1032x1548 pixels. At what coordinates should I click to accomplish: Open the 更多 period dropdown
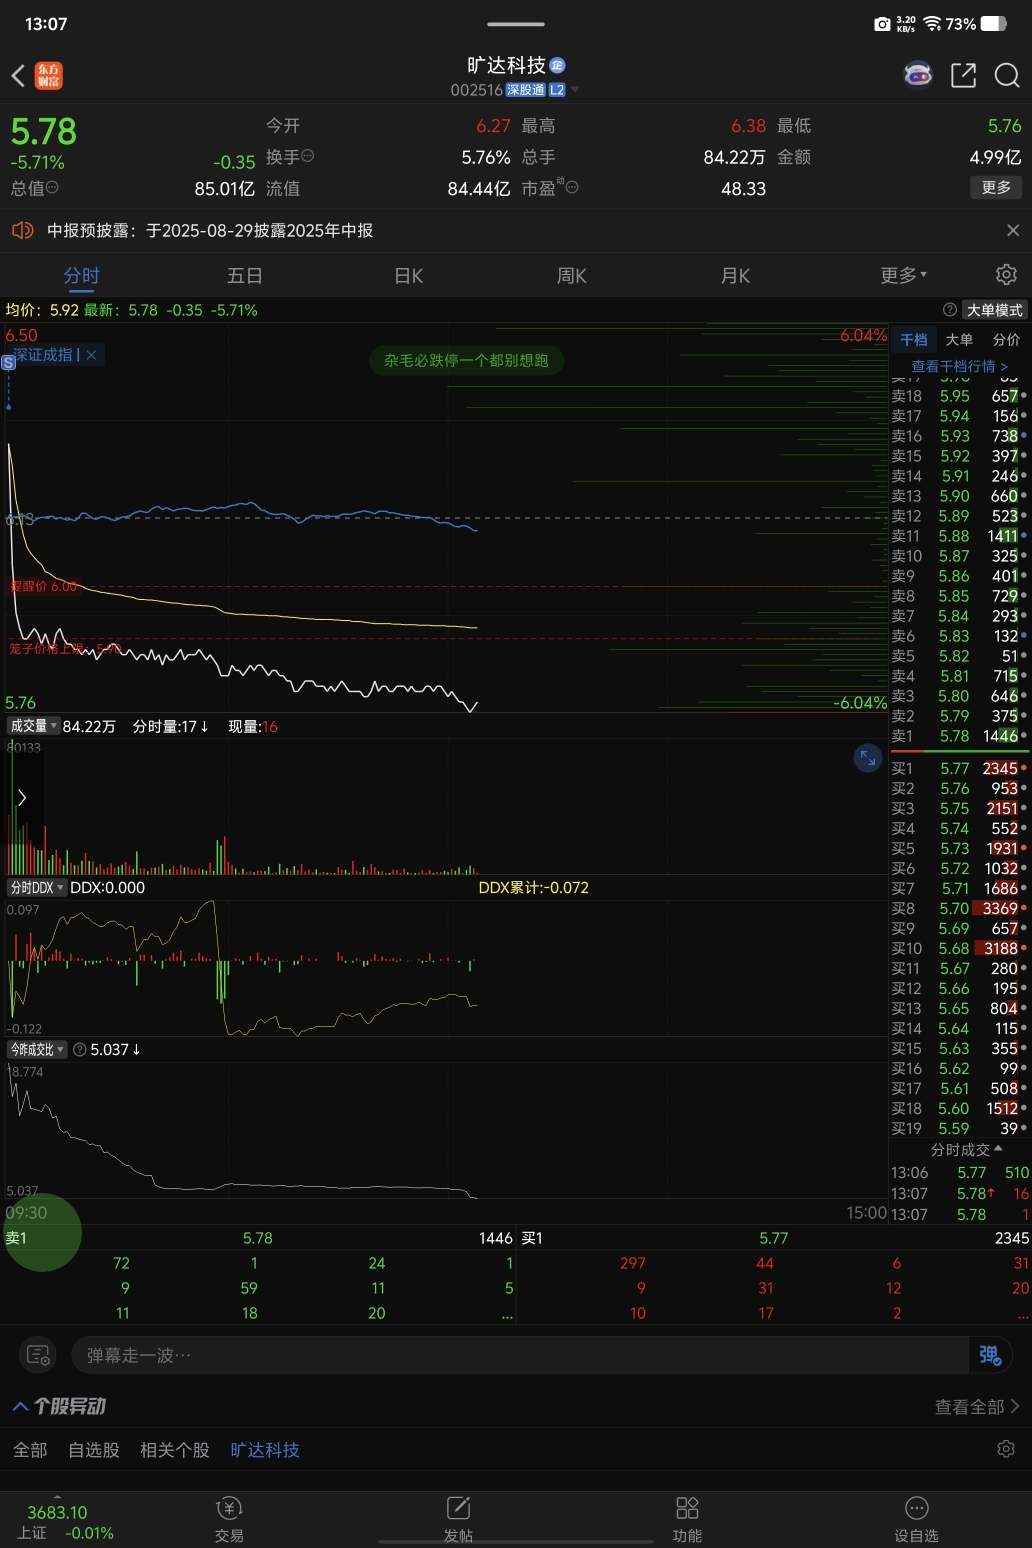(x=904, y=275)
